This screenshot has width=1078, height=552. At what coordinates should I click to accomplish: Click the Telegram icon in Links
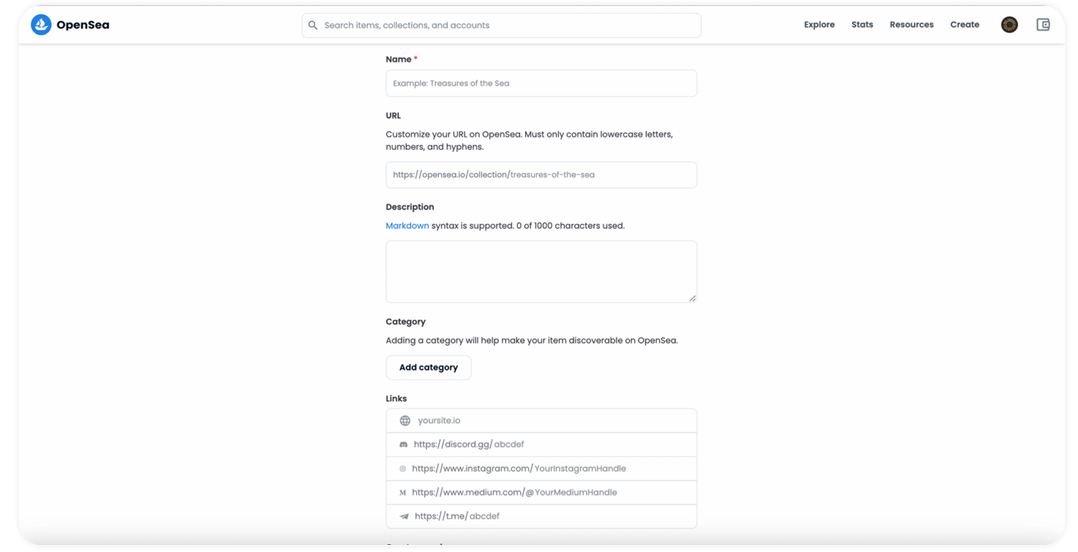pos(404,517)
